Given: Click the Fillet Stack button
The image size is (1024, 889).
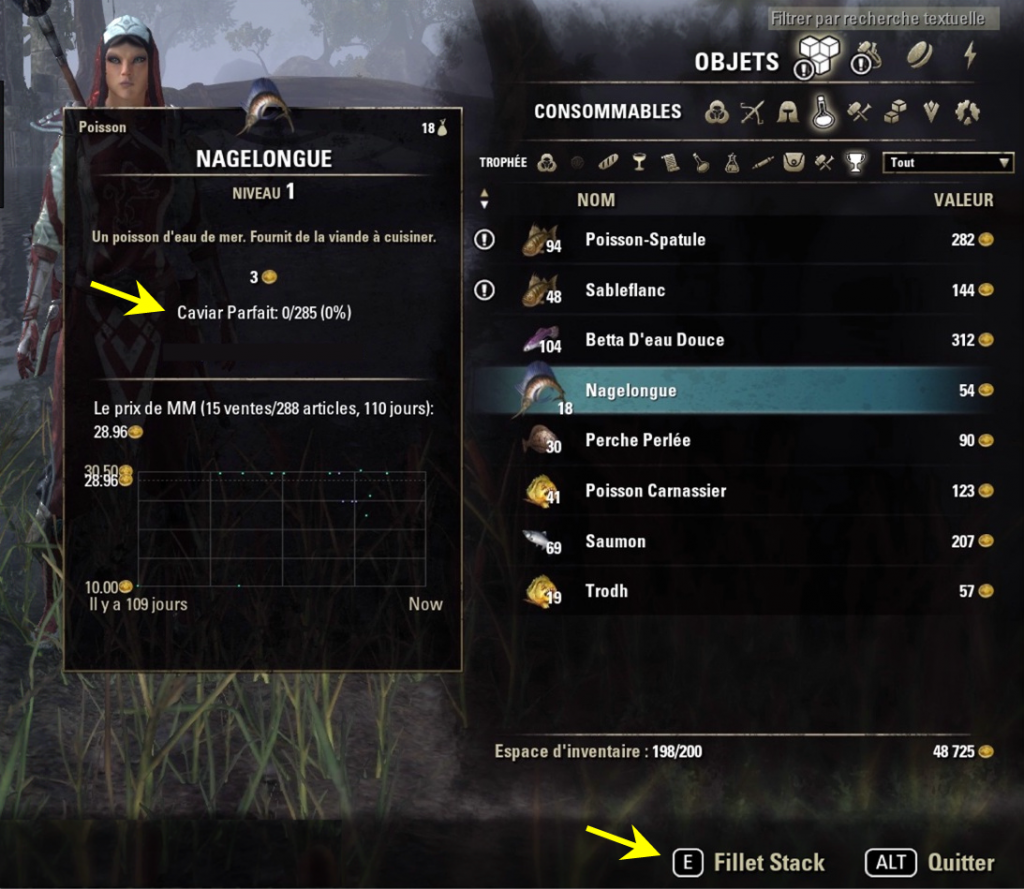Looking at the screenshot, I should coord(749,862).
